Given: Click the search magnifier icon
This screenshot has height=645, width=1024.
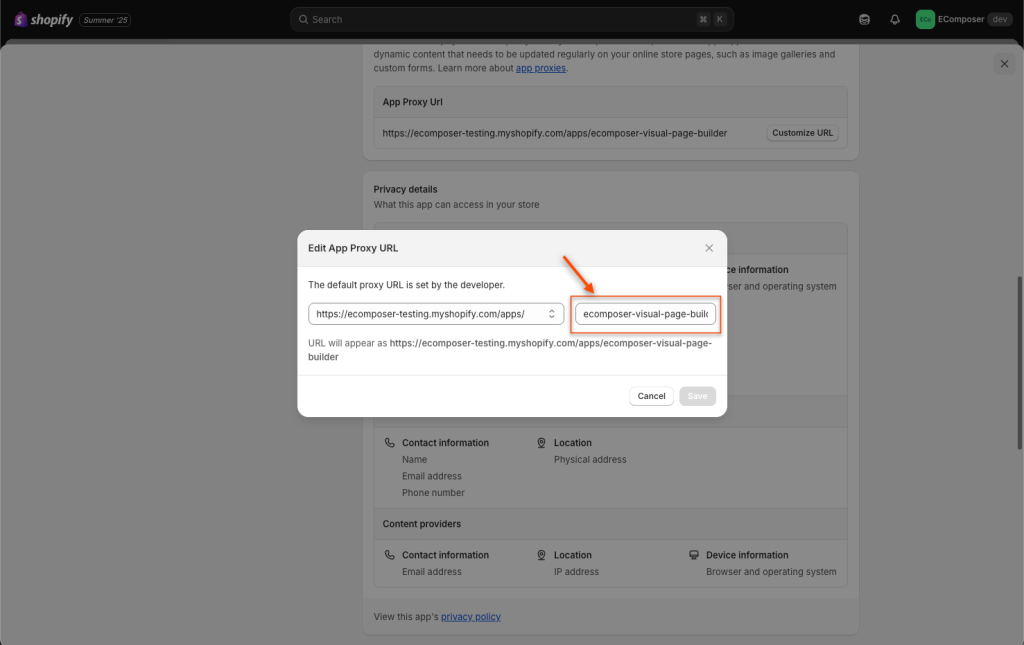Looking at the screenshot, I should [x=304, y=20].
